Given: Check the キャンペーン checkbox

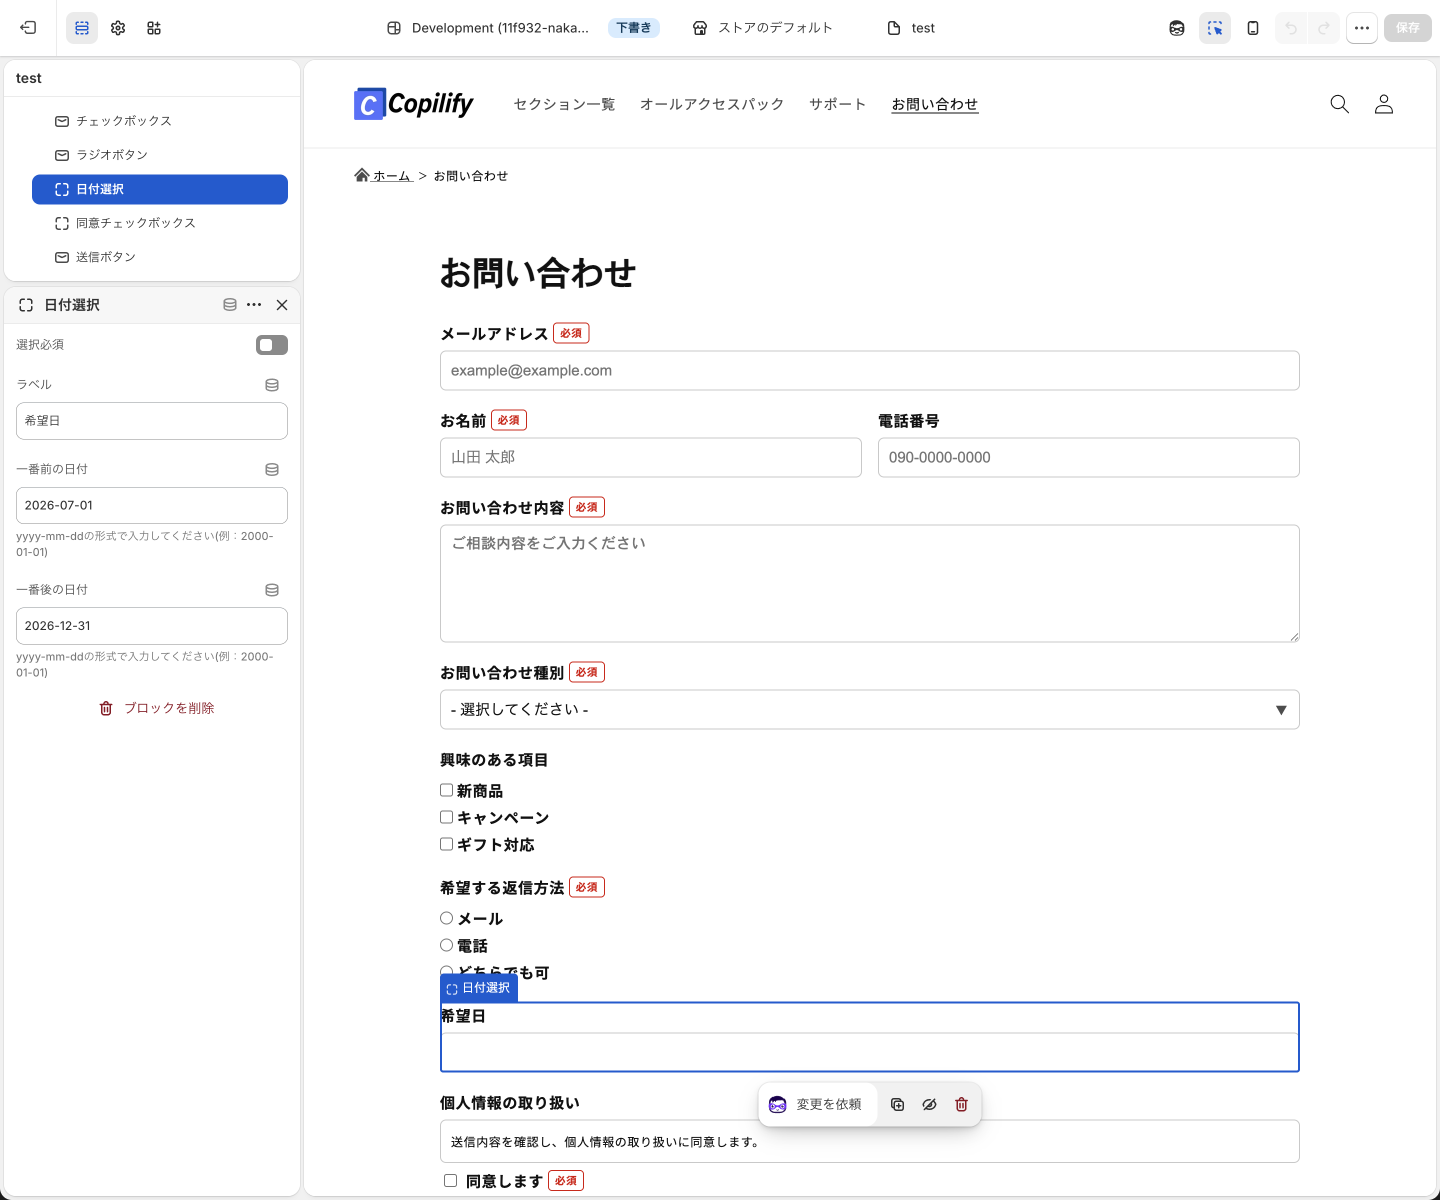Looking at the screenshot, I should pyautogui.click(x=447, y=818).
